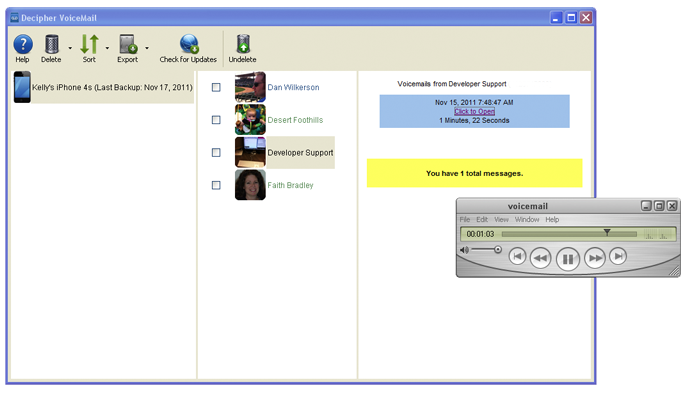The image size is (688, 398).
Task: Pause the voicemail playback
Action: (568, 259)
